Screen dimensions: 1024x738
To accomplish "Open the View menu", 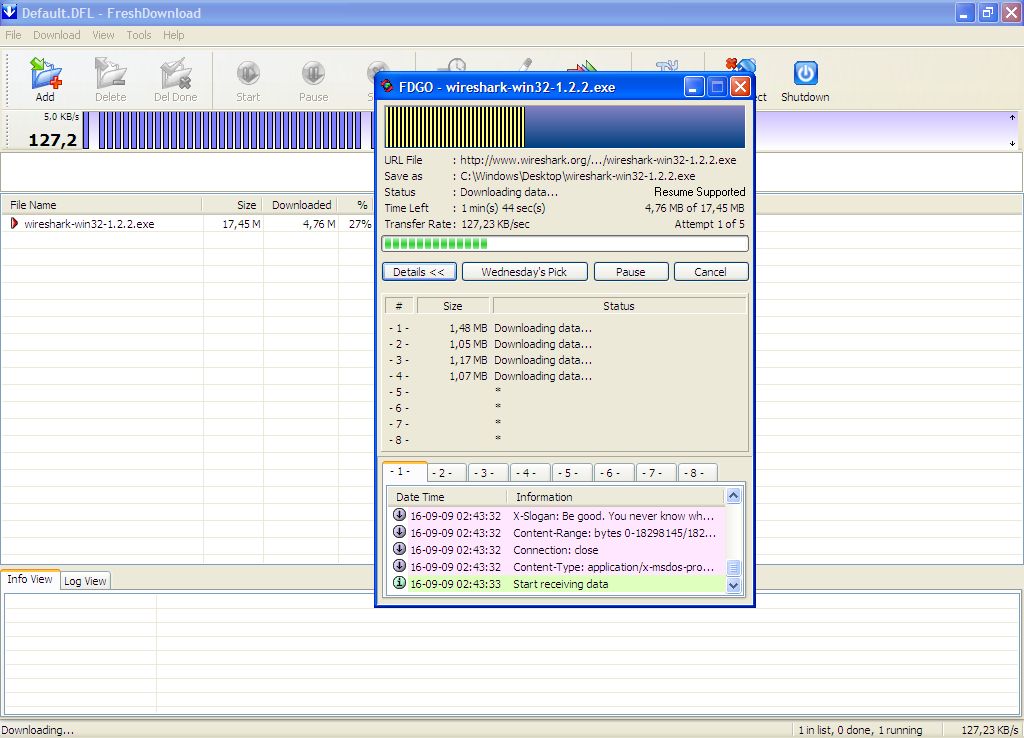I will tap(103, 35).
